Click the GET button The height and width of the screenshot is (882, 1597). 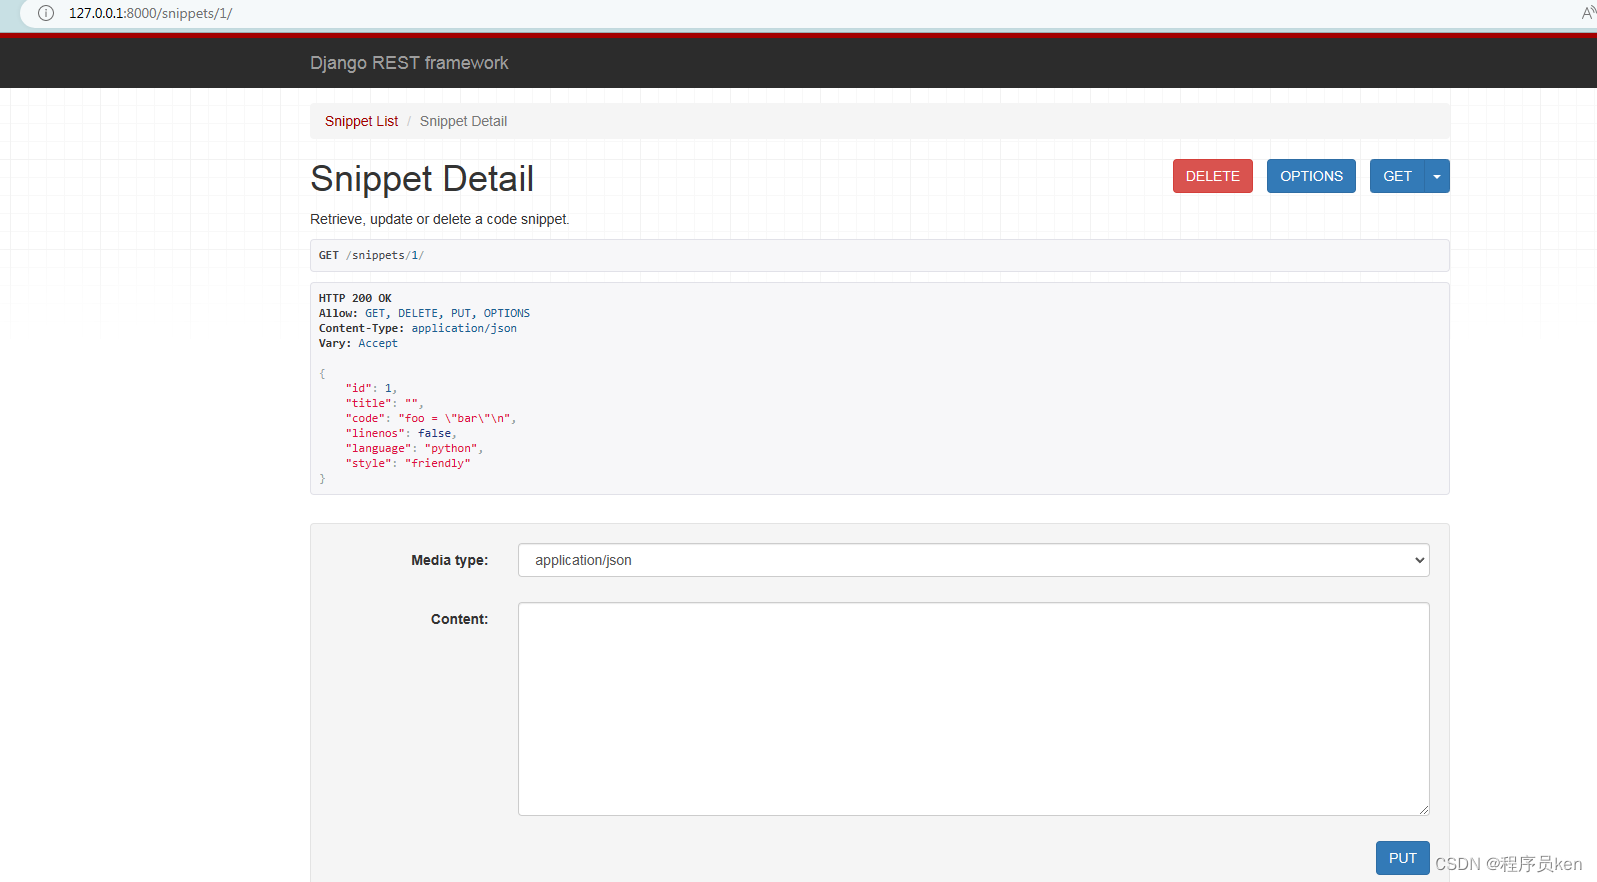pyautogui.click(x=1397, y=176)
